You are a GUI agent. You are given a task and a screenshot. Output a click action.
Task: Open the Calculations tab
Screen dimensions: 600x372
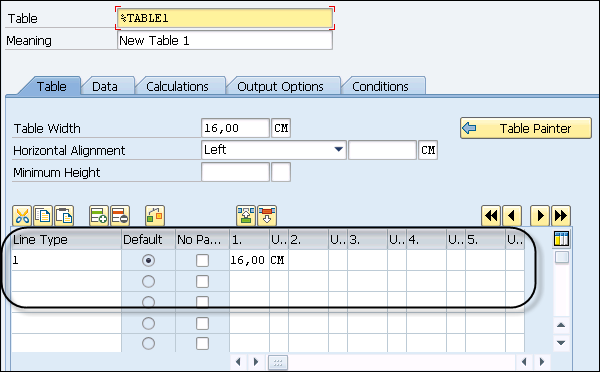177,86
